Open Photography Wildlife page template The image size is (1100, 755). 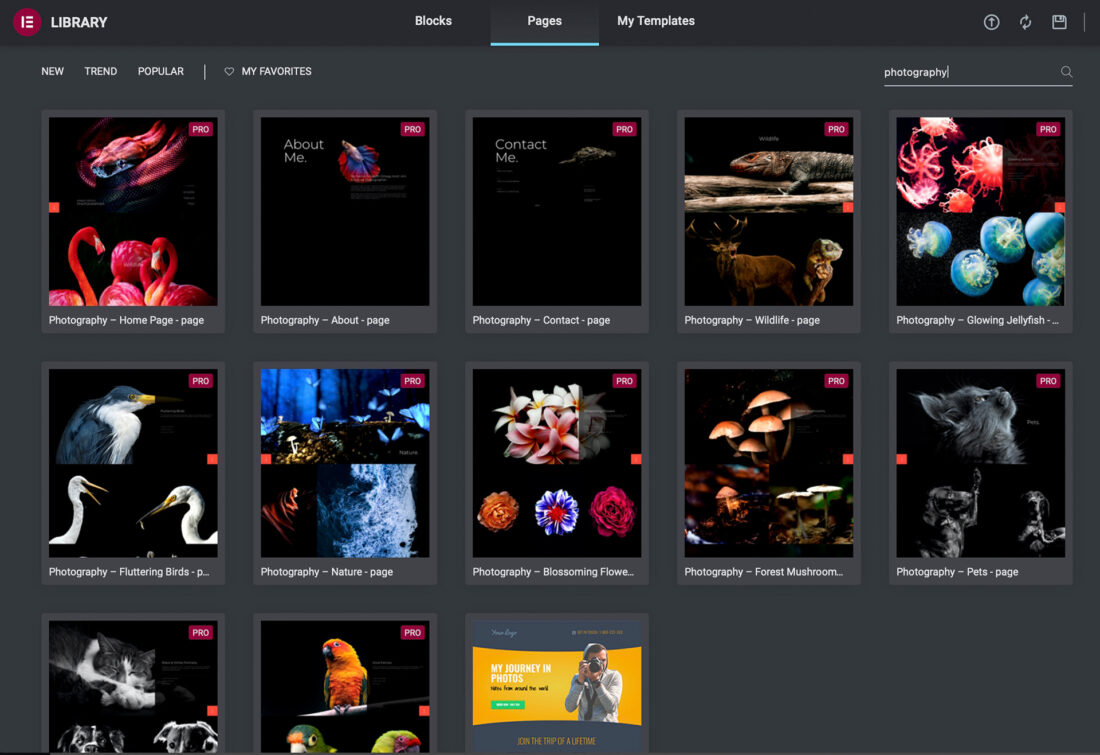[x=769, y=212]
